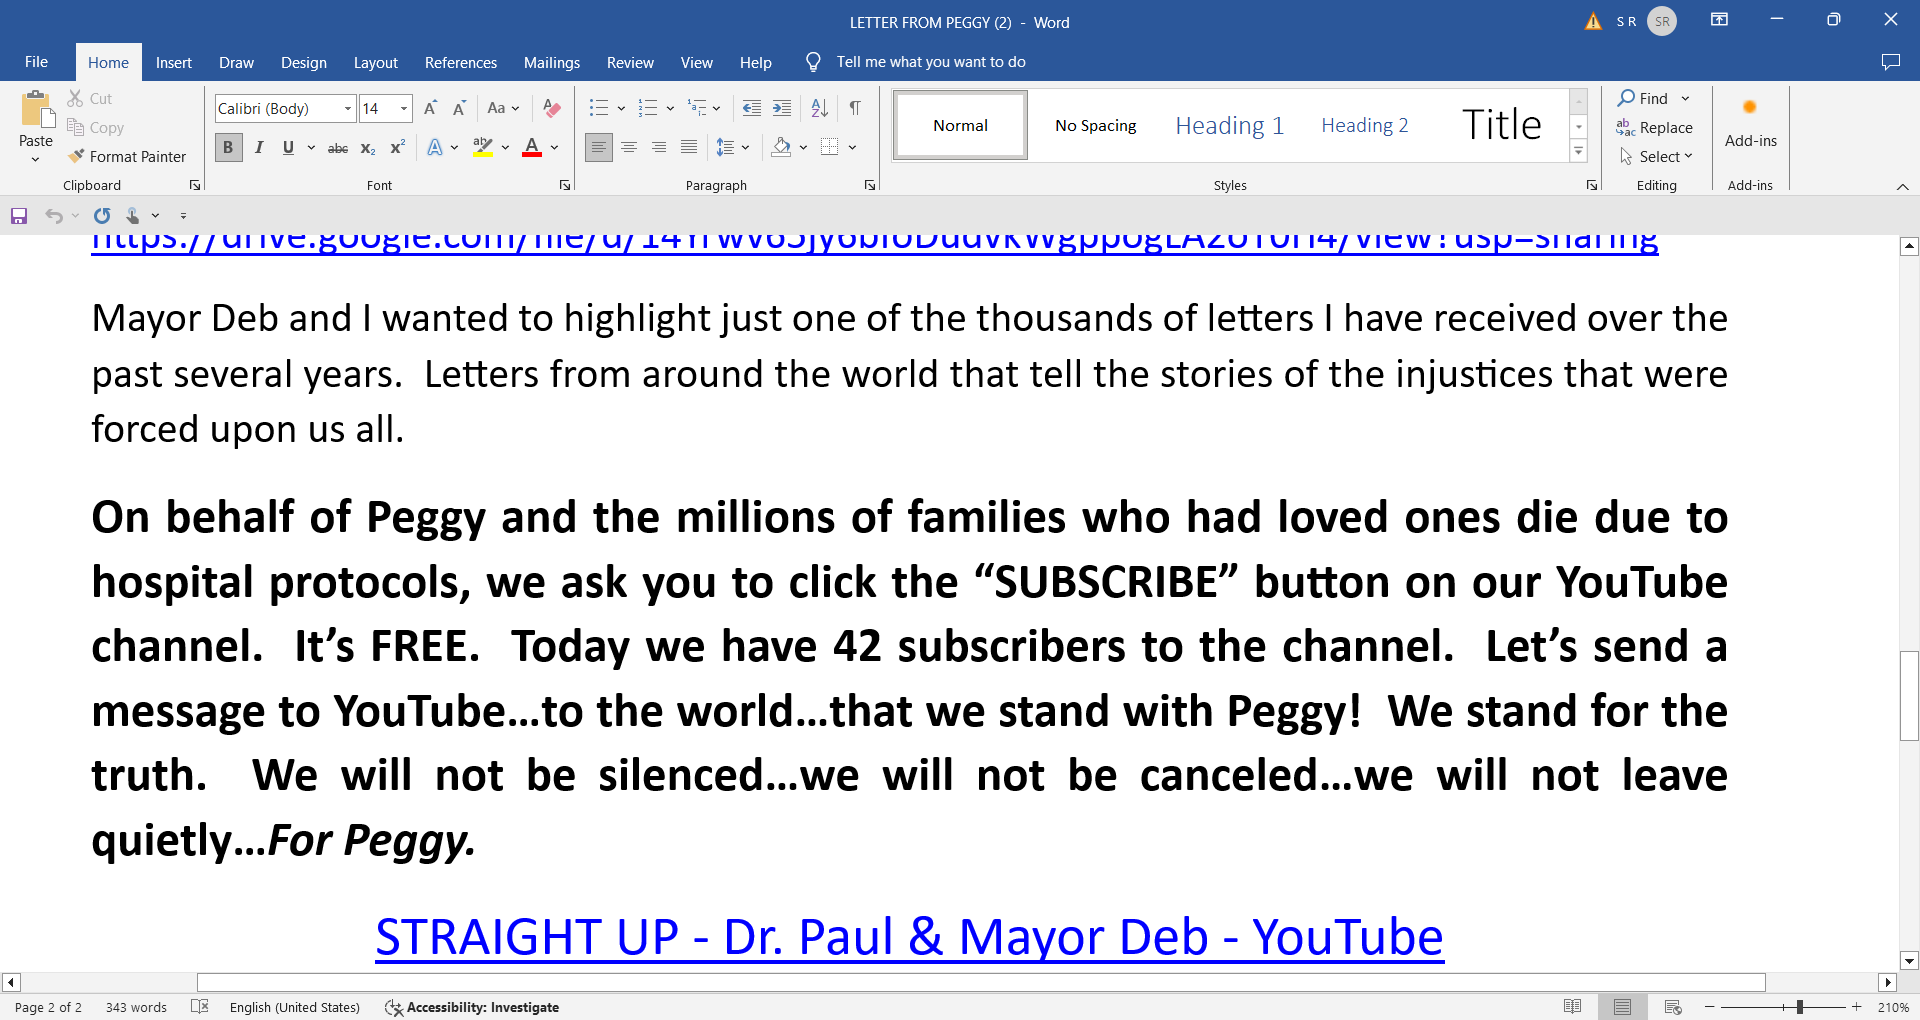Click the Paste clipboard icon

(36, 110)
